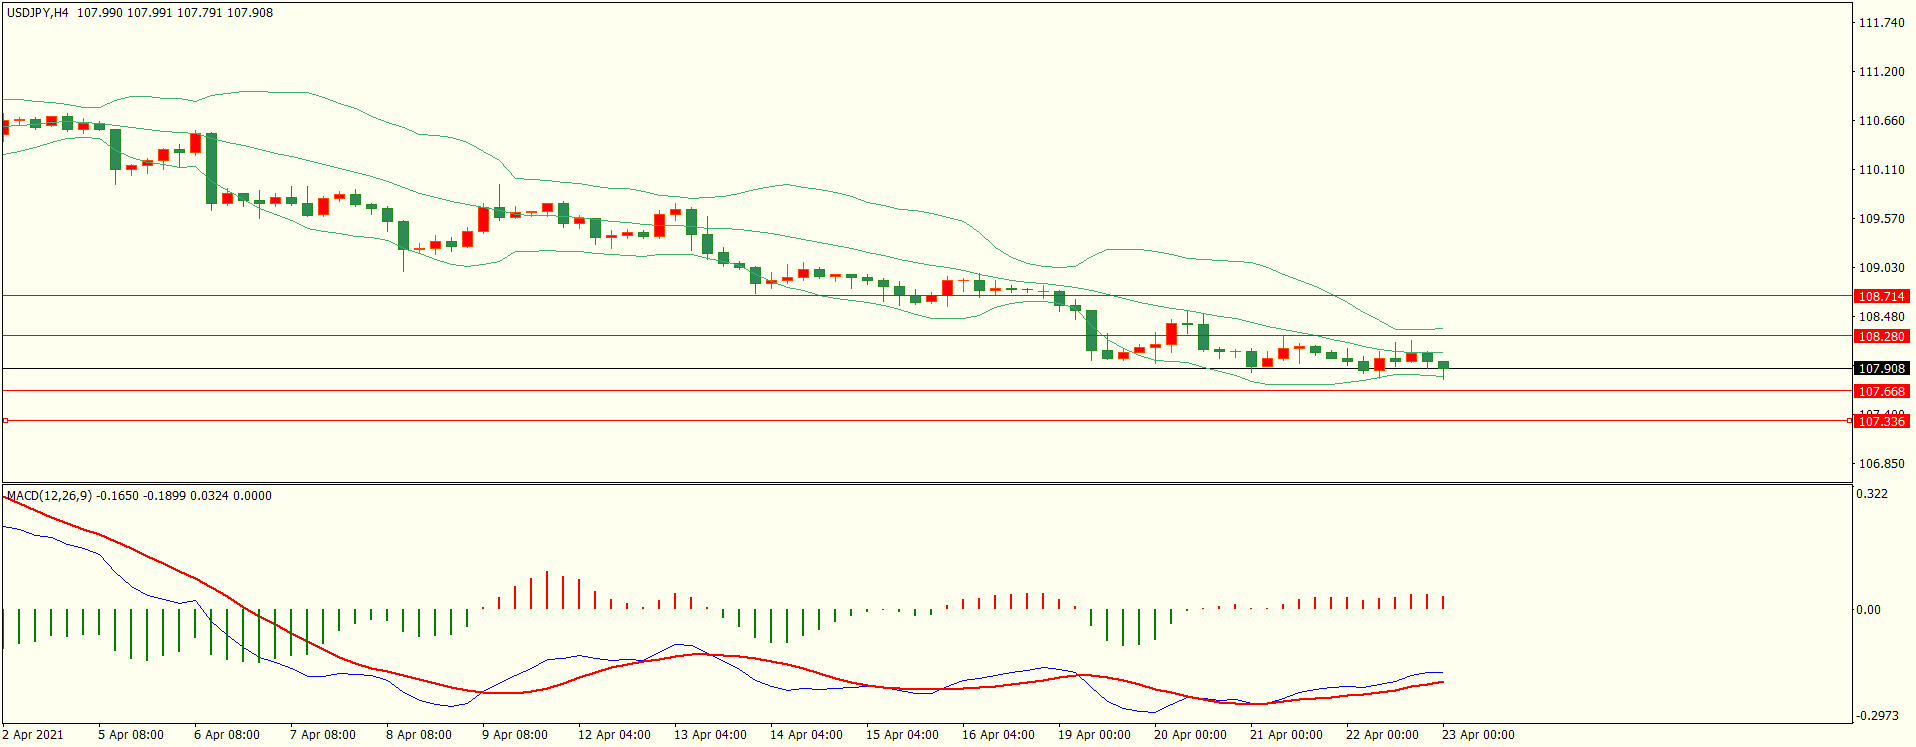1916x747 pixels.
Task: Click the 22 Apr 00:00 time label
Action: point(1382,735)
